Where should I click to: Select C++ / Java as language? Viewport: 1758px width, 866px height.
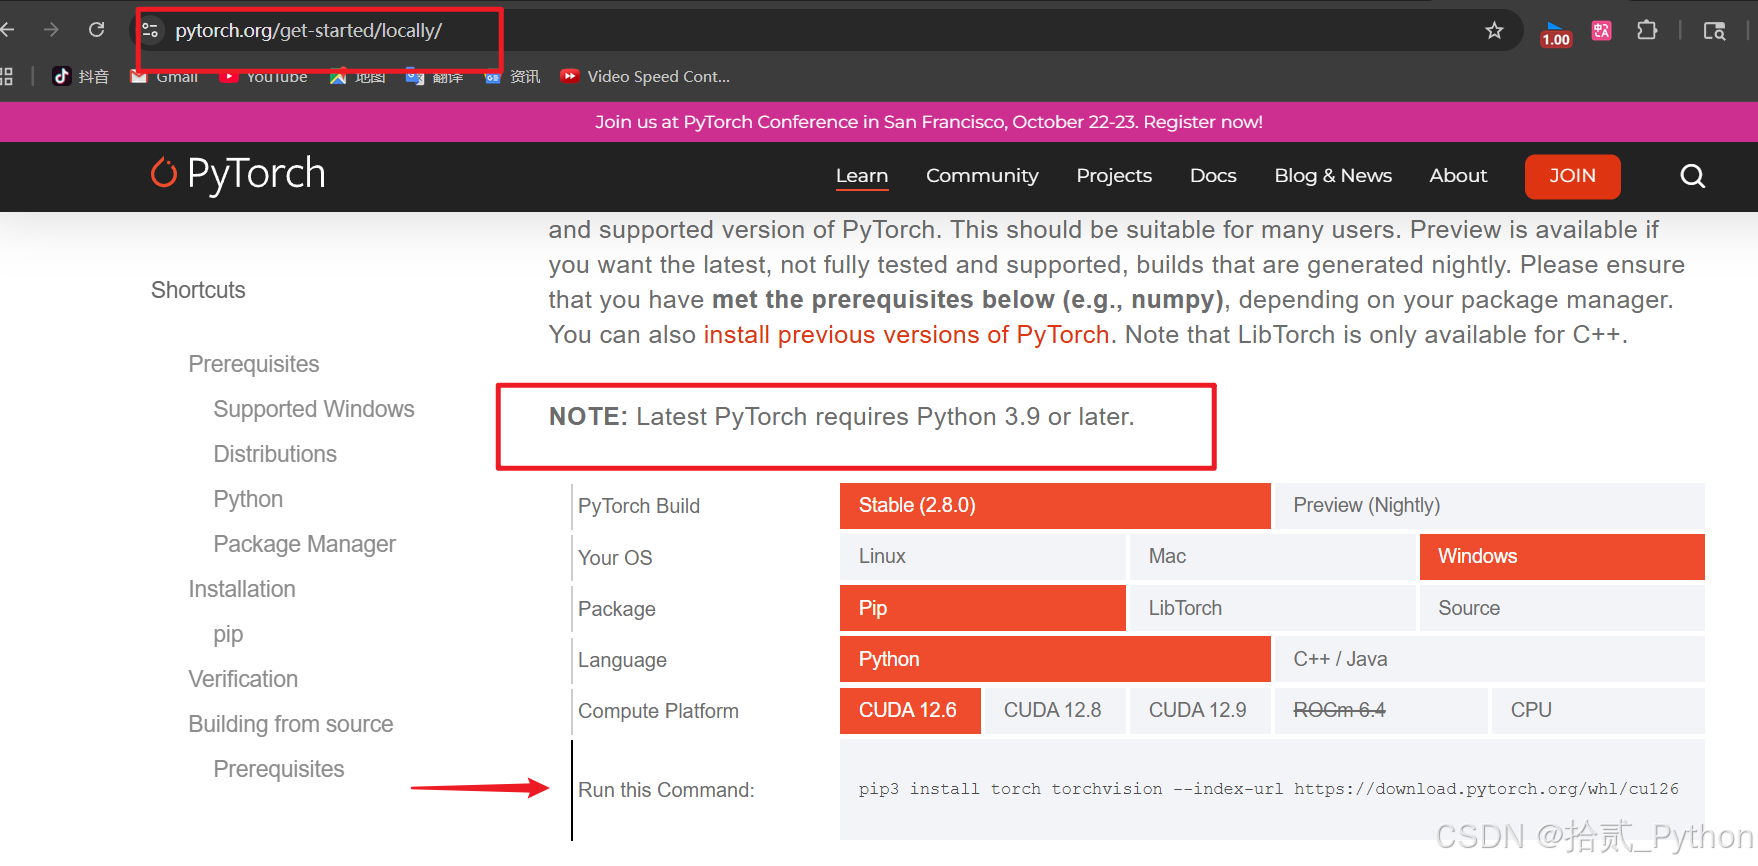coord(1490,659)
